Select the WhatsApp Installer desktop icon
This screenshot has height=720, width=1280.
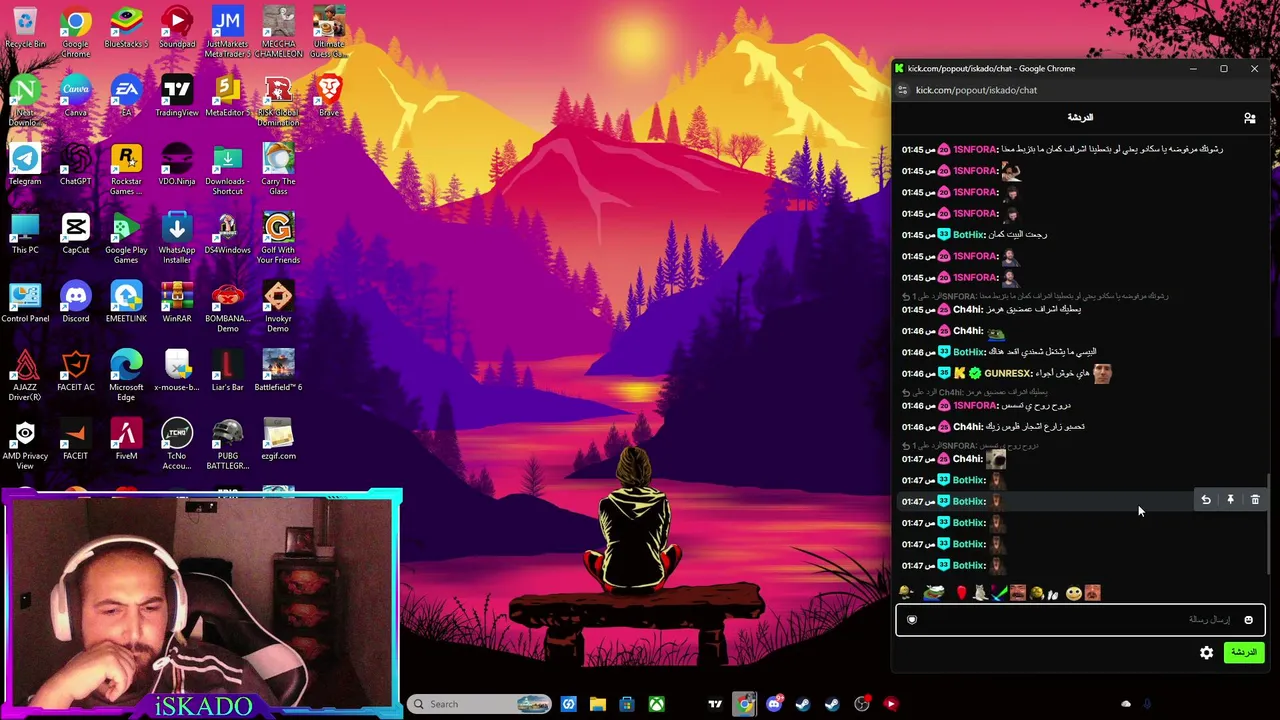click(x=177, y=240)
